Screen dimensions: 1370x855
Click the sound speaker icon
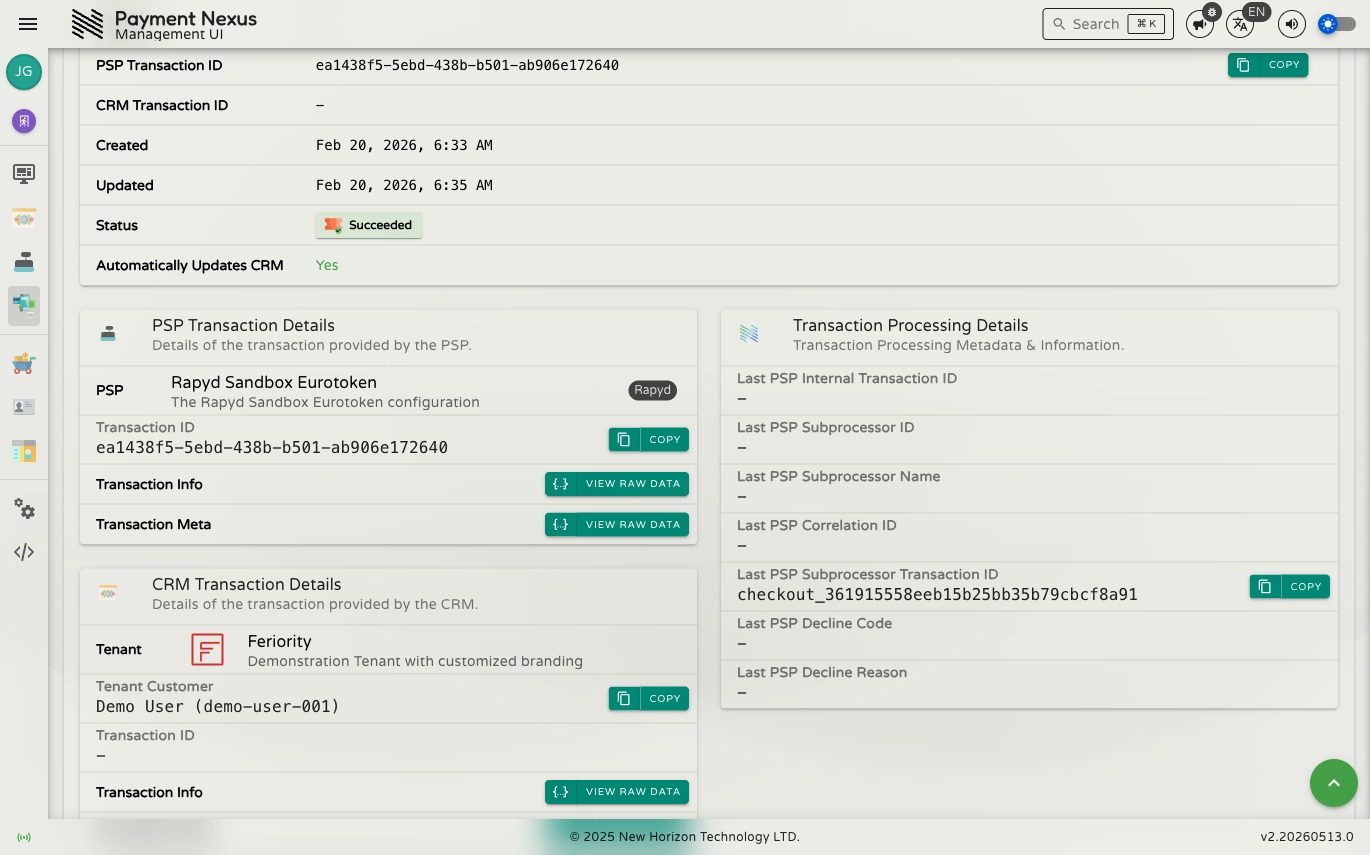1292,24
